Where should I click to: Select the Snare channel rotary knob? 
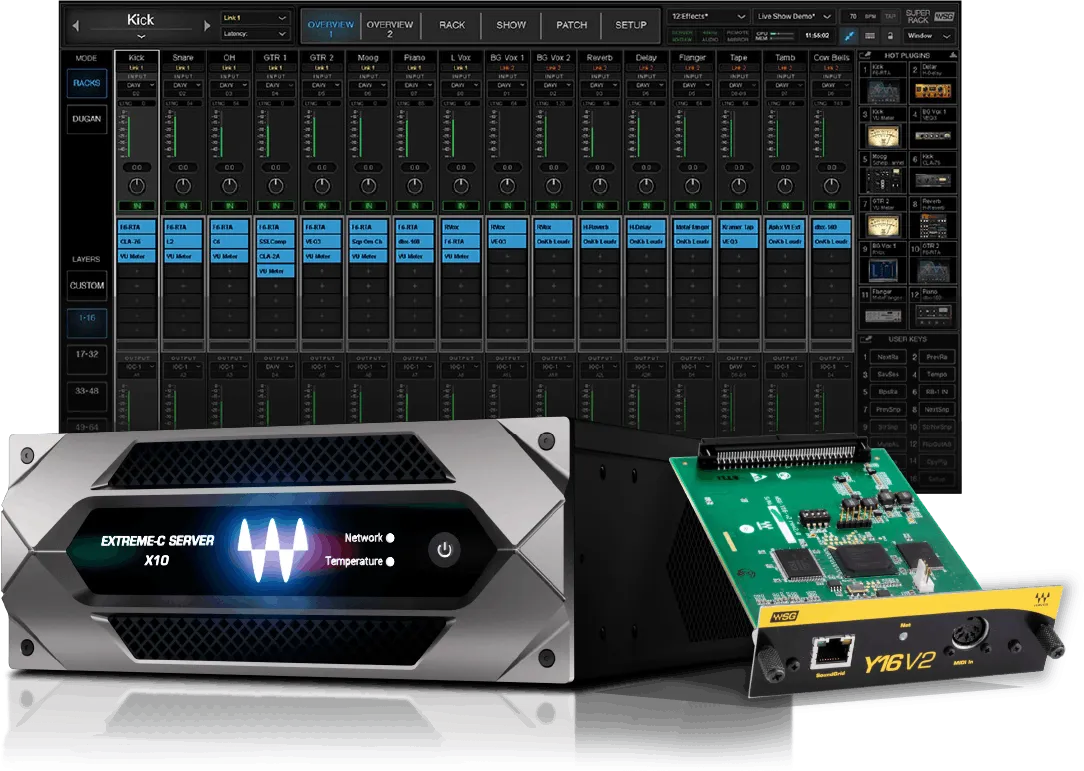click(x=183, y=185)
